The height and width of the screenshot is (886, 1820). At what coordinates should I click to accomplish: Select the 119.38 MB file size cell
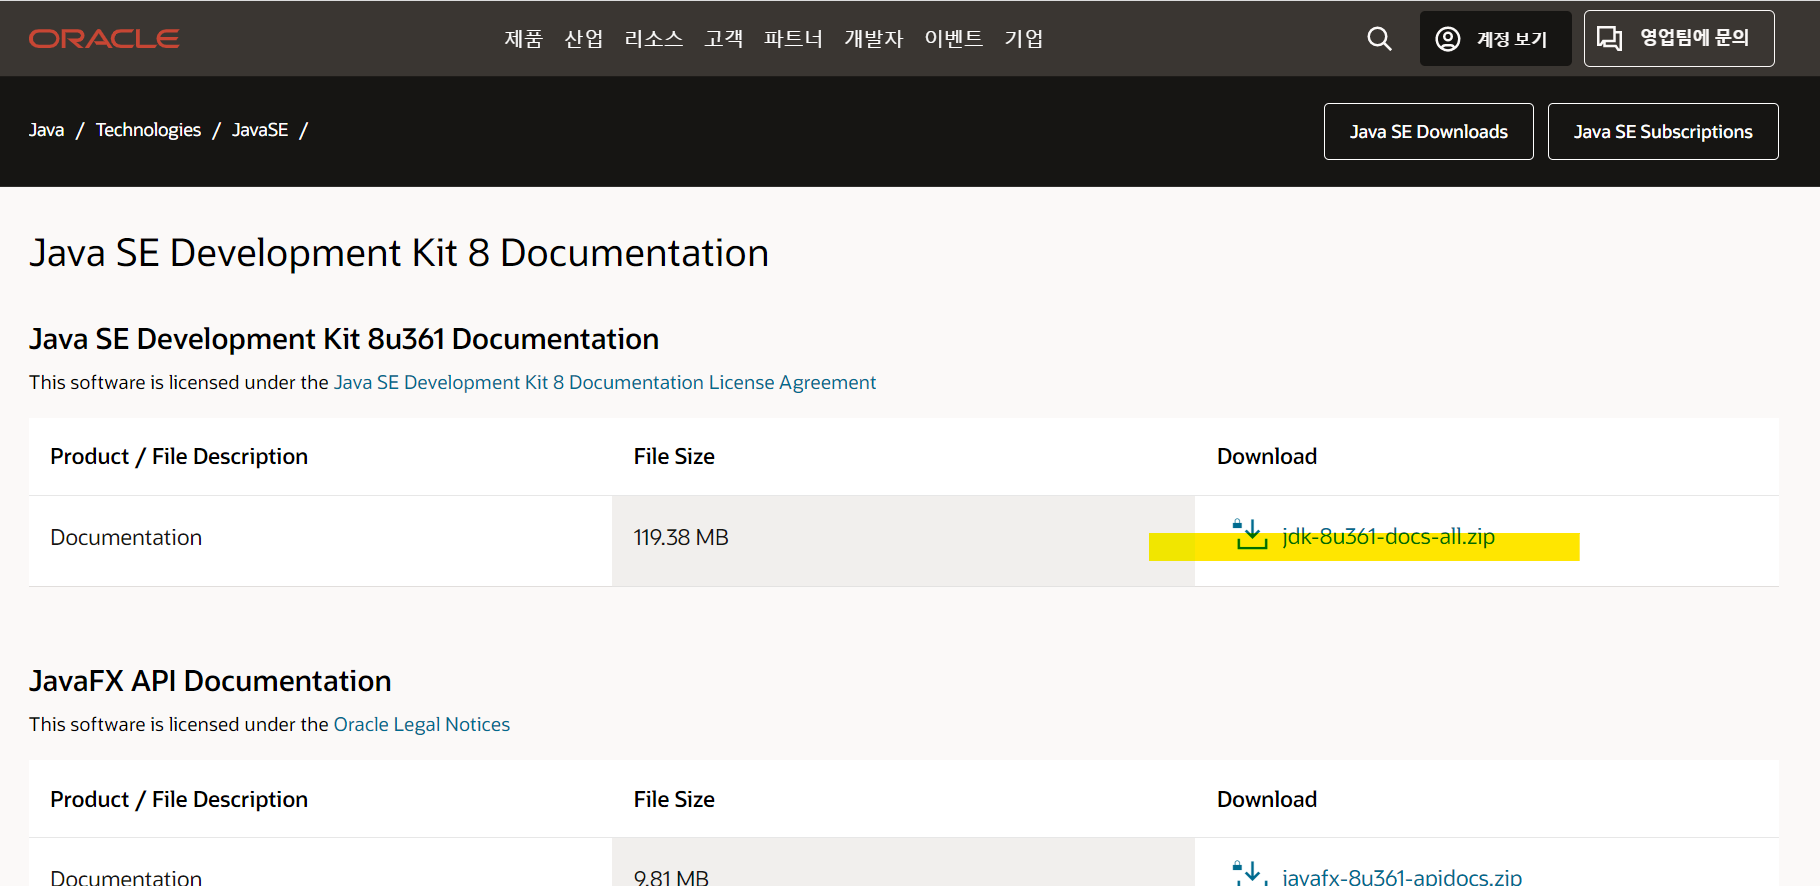click(903, 541)
